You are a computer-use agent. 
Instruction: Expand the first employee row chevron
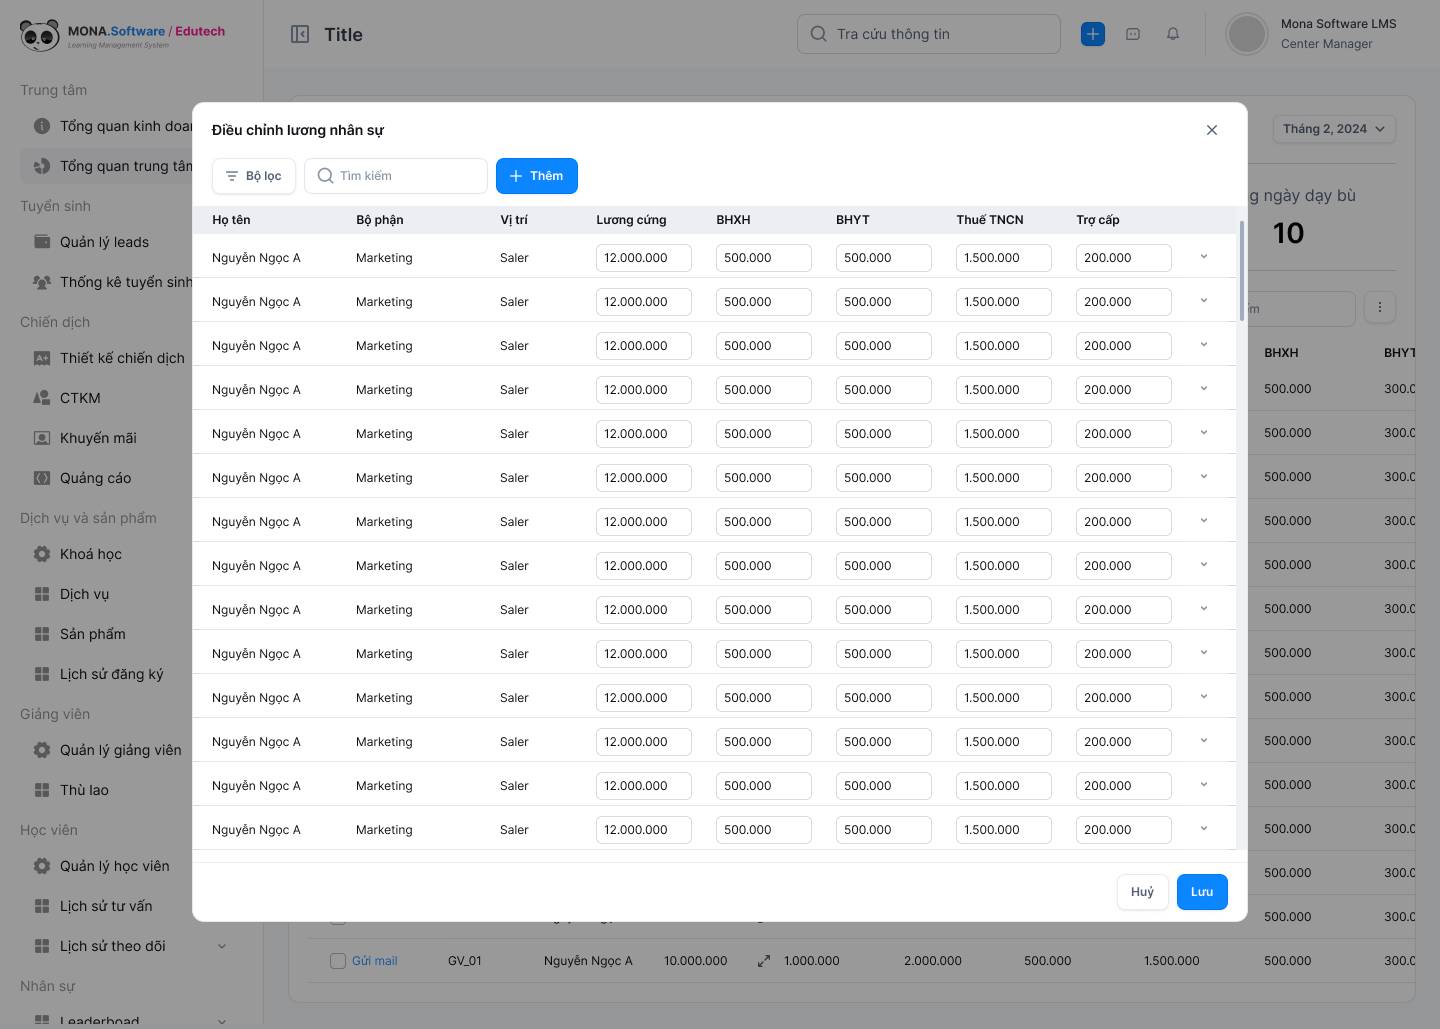[1204, 257]
